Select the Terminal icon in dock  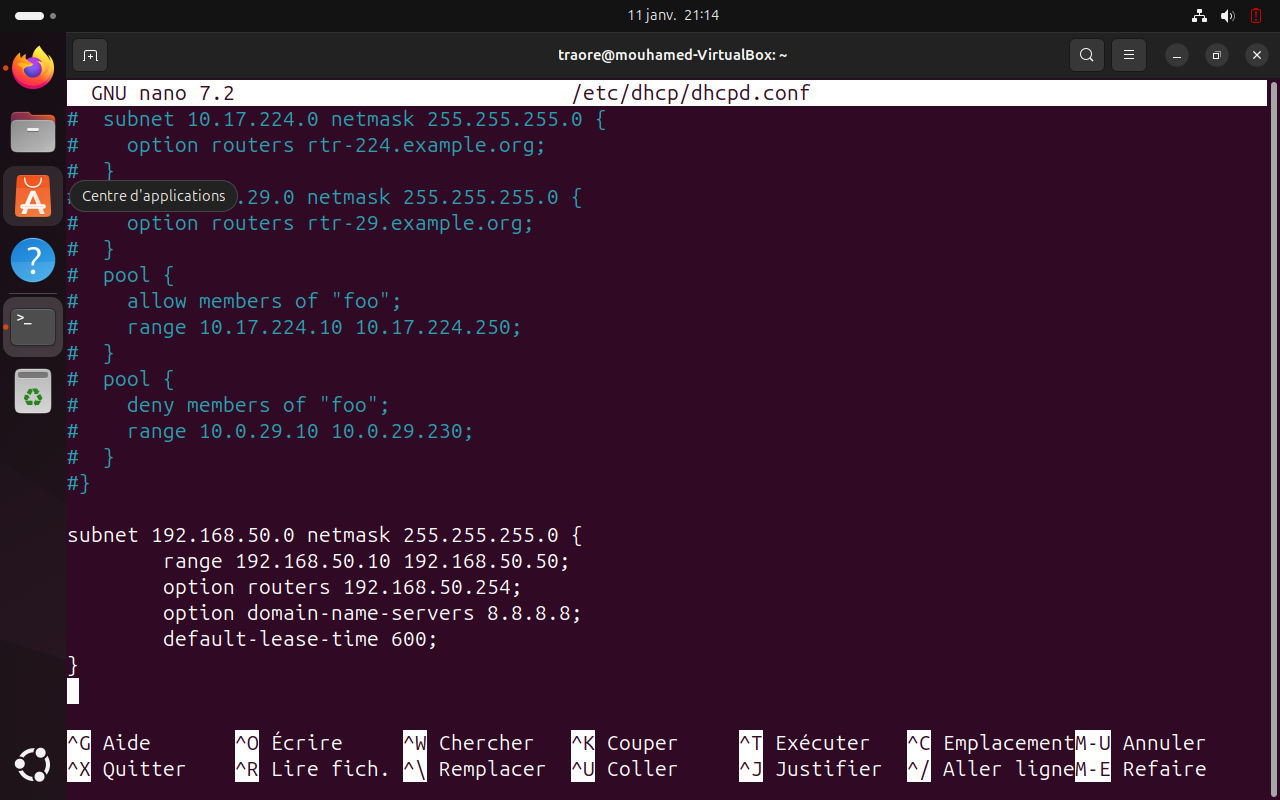coord(33,326)
